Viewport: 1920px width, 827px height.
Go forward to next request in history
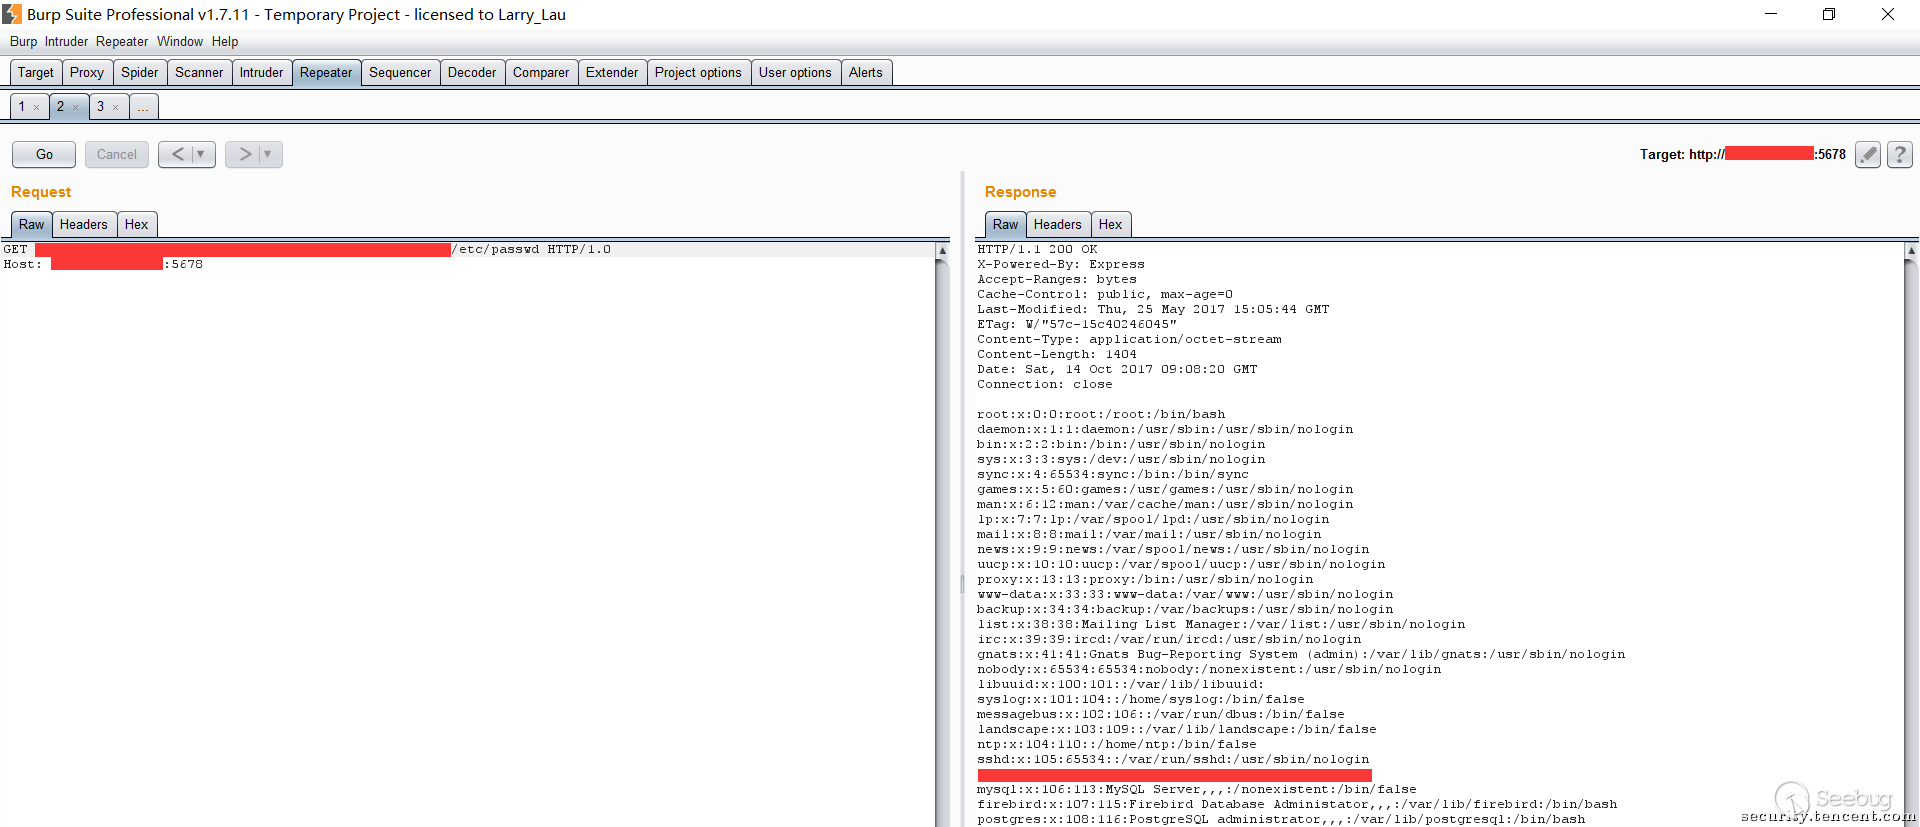coord(244,154)
